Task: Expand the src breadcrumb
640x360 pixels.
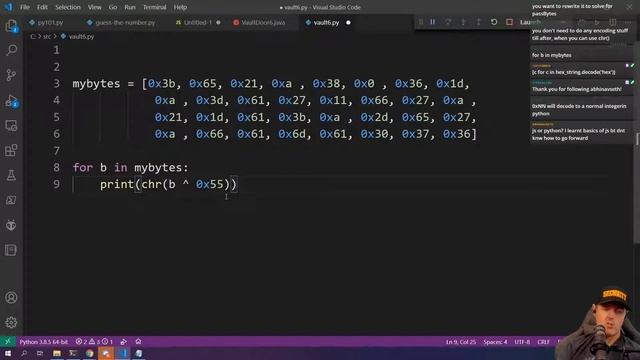Action: tap(47, 36)
